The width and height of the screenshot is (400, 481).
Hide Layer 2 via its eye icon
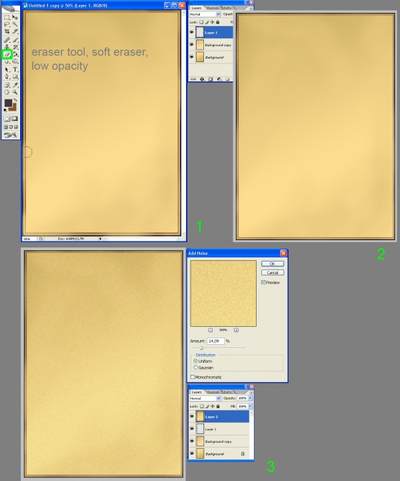click(x=192, y=416)
